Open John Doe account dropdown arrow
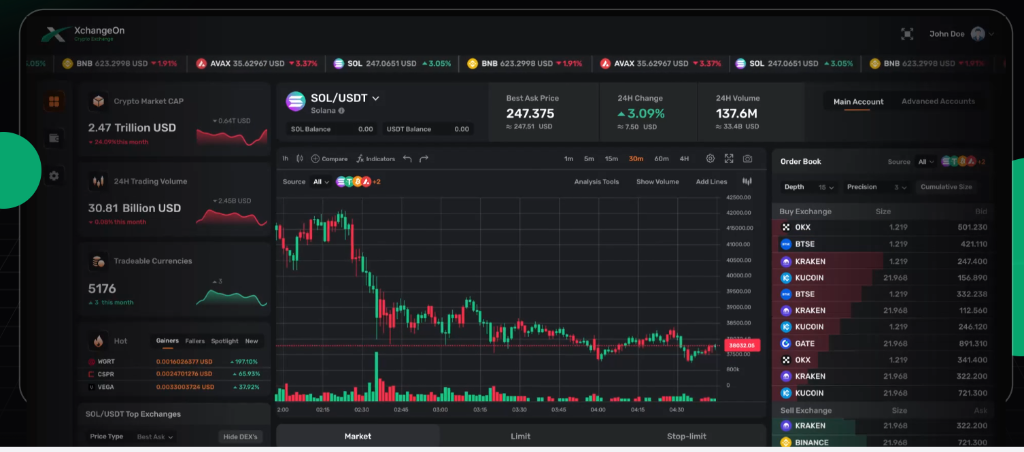This screenshot has height=452, width=1024. point(991,34)
